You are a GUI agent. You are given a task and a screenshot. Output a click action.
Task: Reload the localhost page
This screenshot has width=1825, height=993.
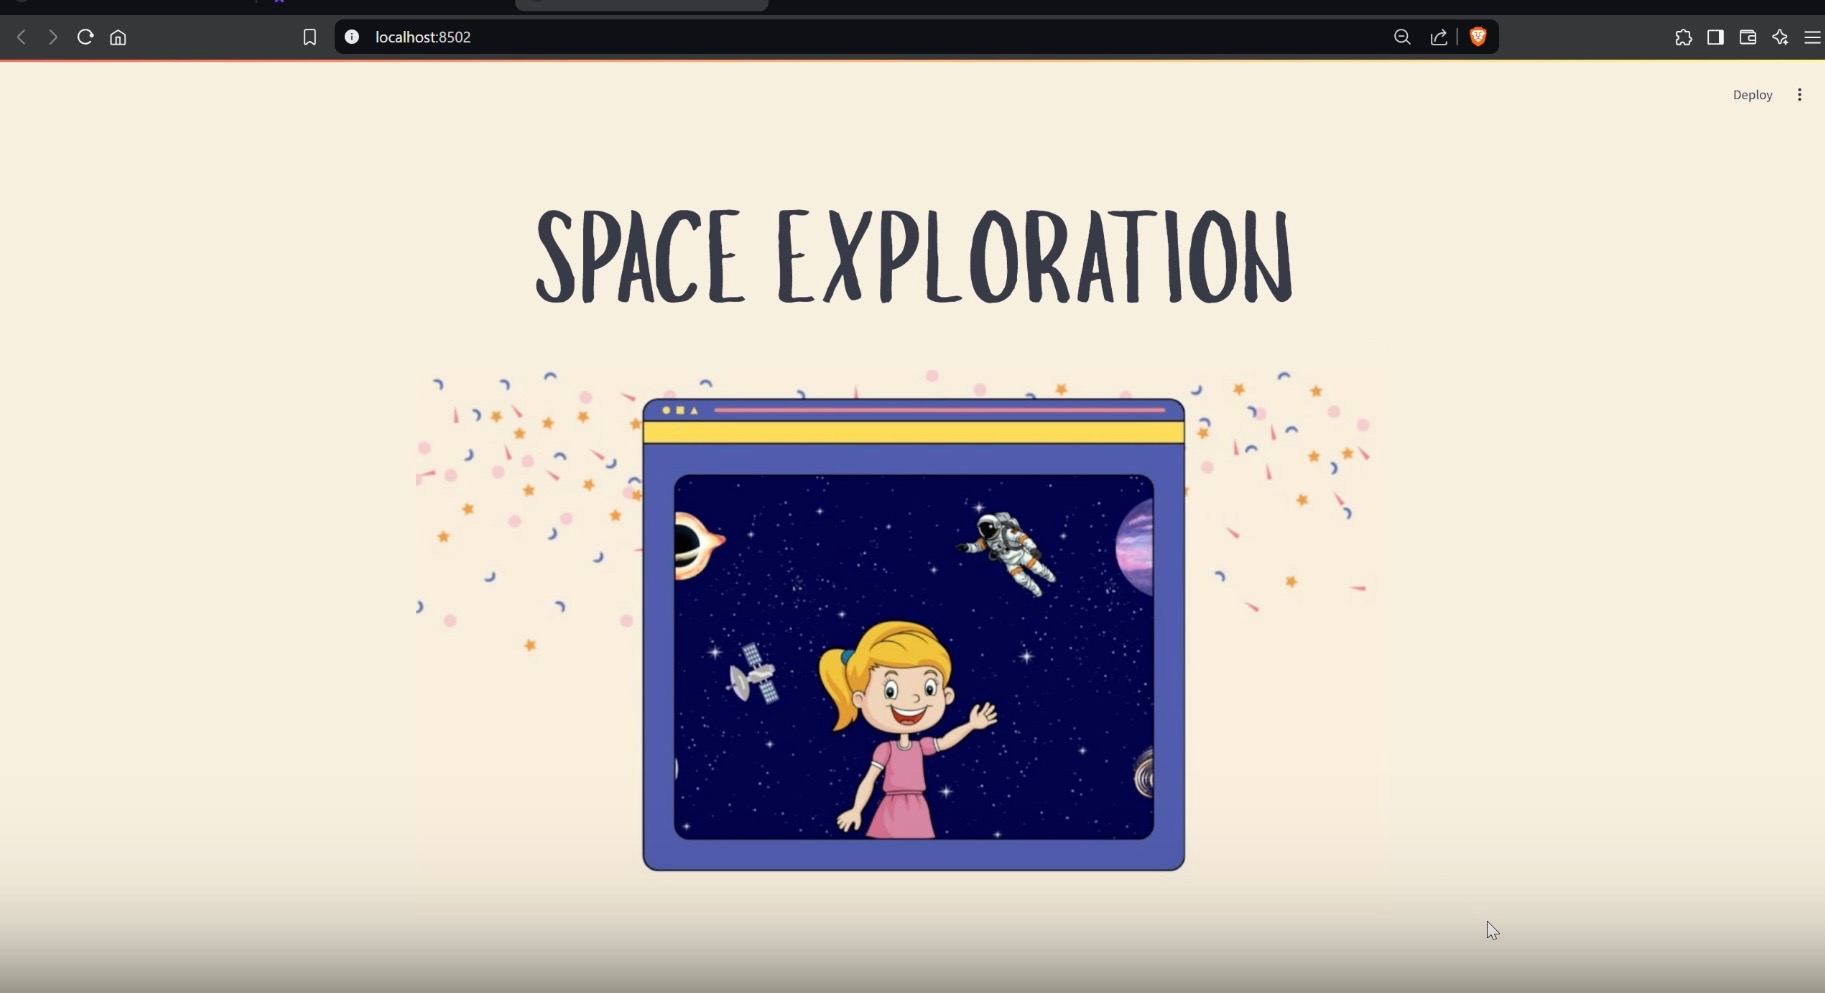(85, 37)
